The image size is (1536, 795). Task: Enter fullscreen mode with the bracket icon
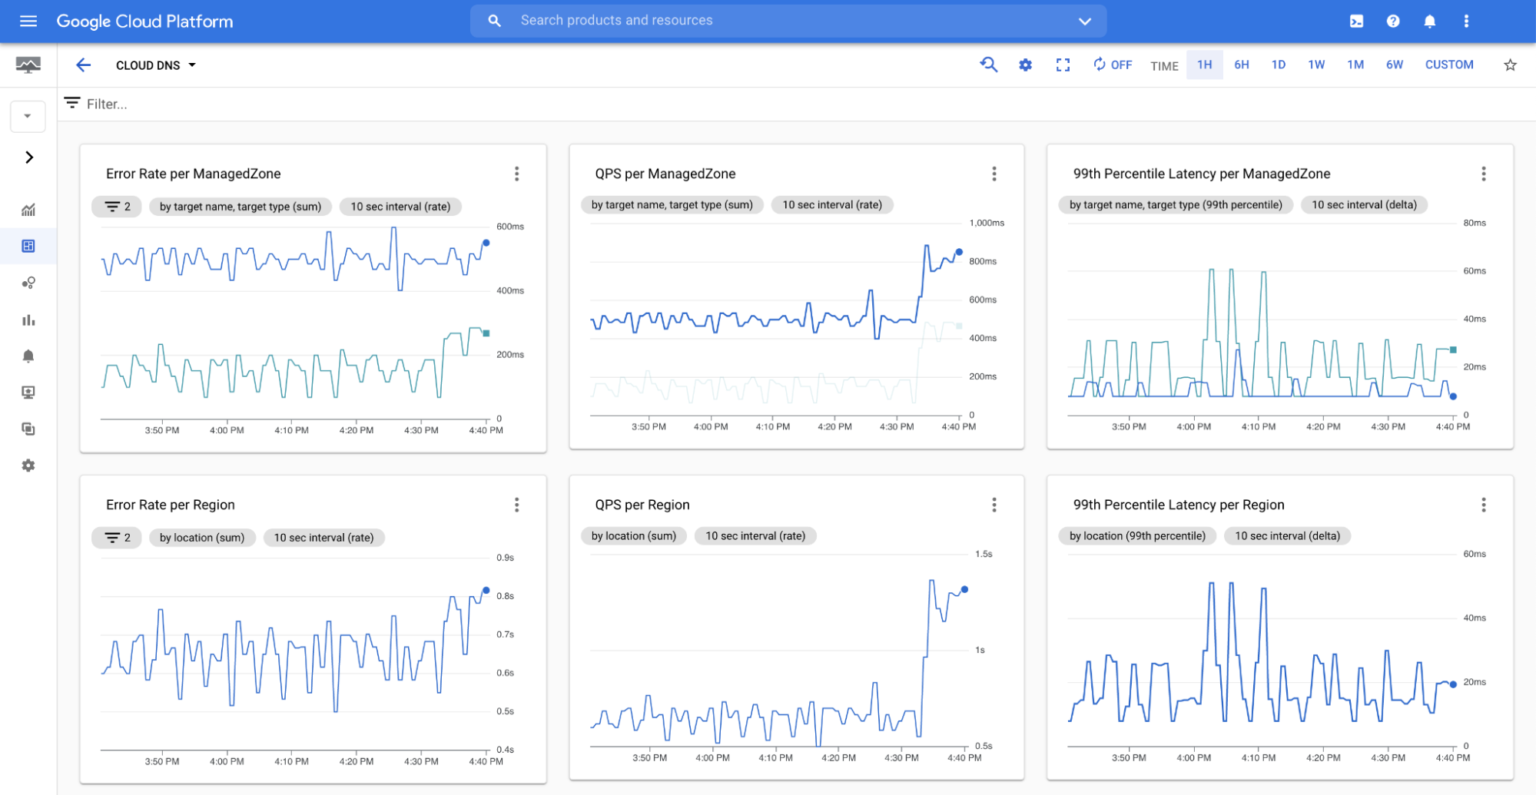[x=1062, y=64]
